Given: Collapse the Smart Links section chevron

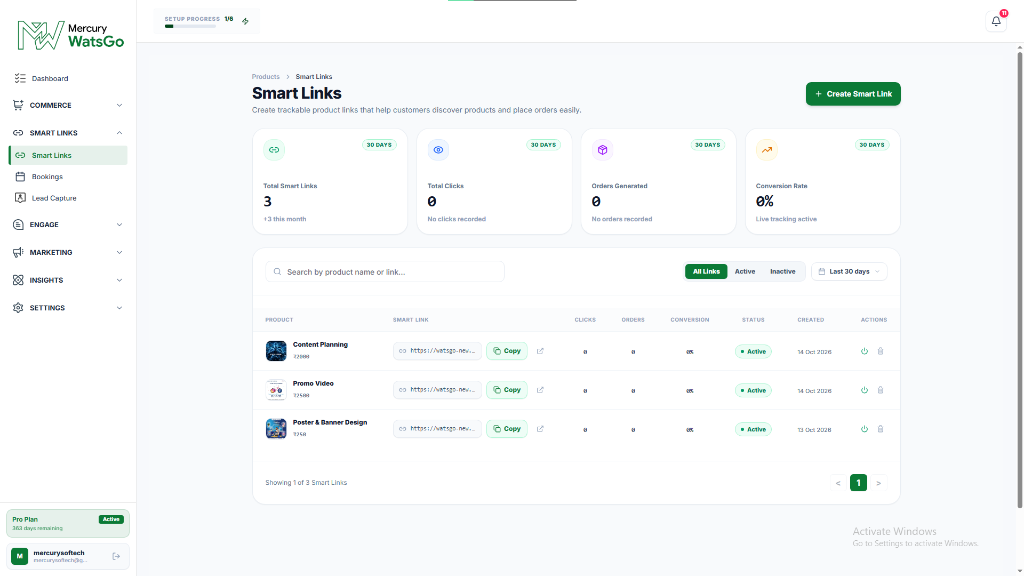Looking at the screenshot, I should point(119,133).
